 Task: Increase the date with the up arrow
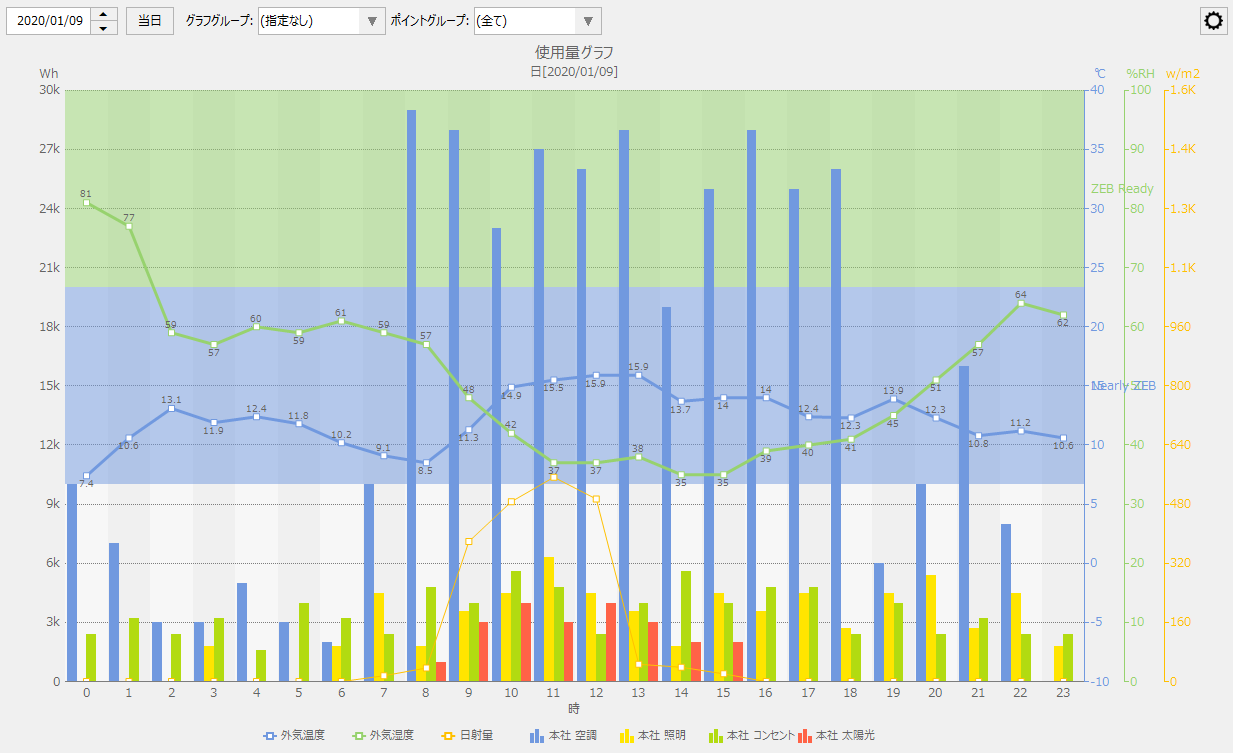tap(104, 14)
